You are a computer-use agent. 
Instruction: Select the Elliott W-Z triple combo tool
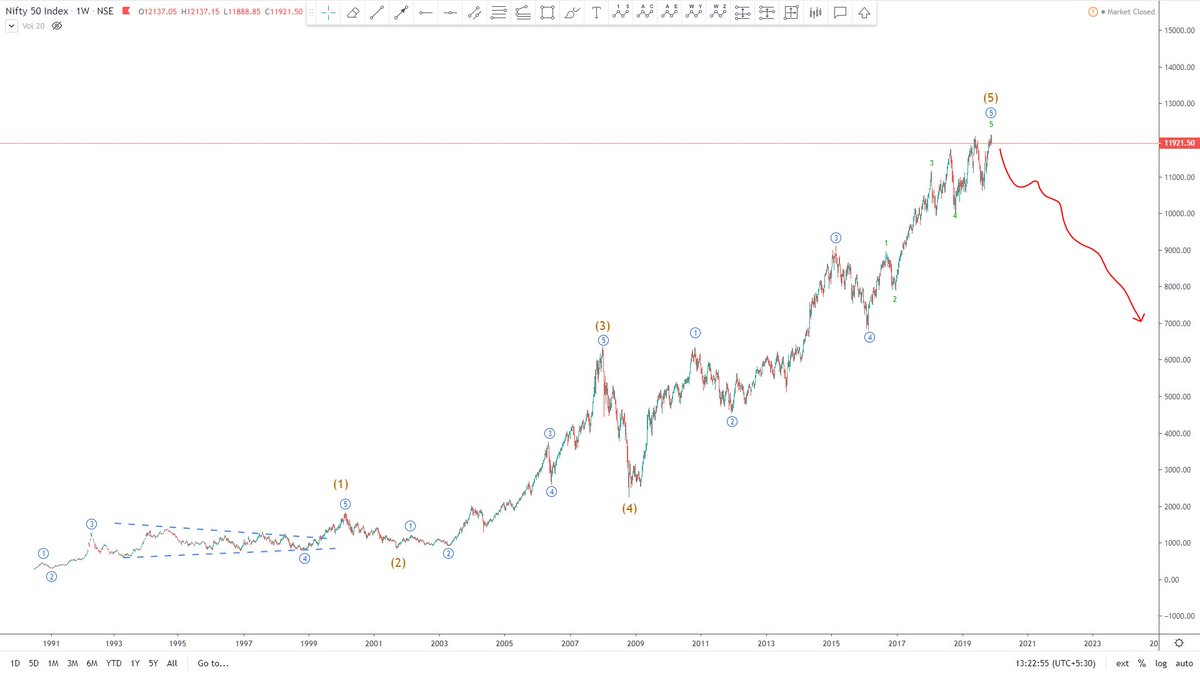[718, 13]
